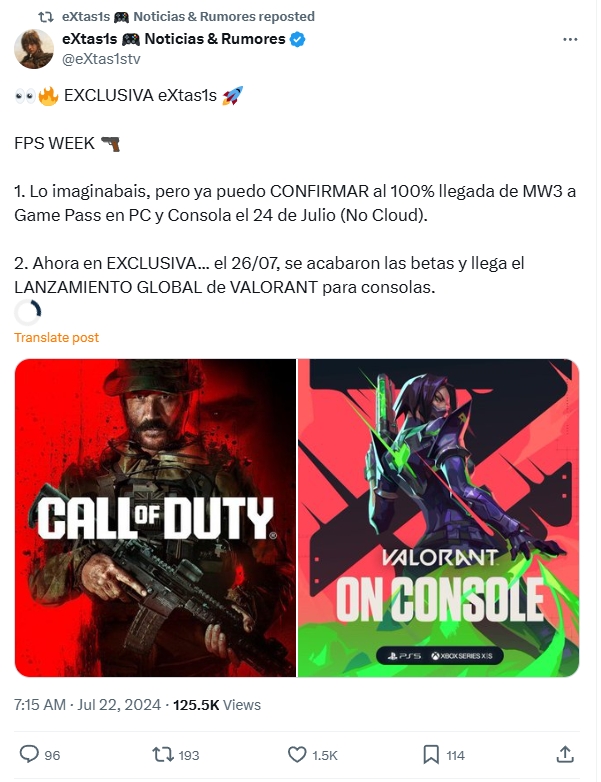
Task: Open the share post icon
Action: [565, 754]
